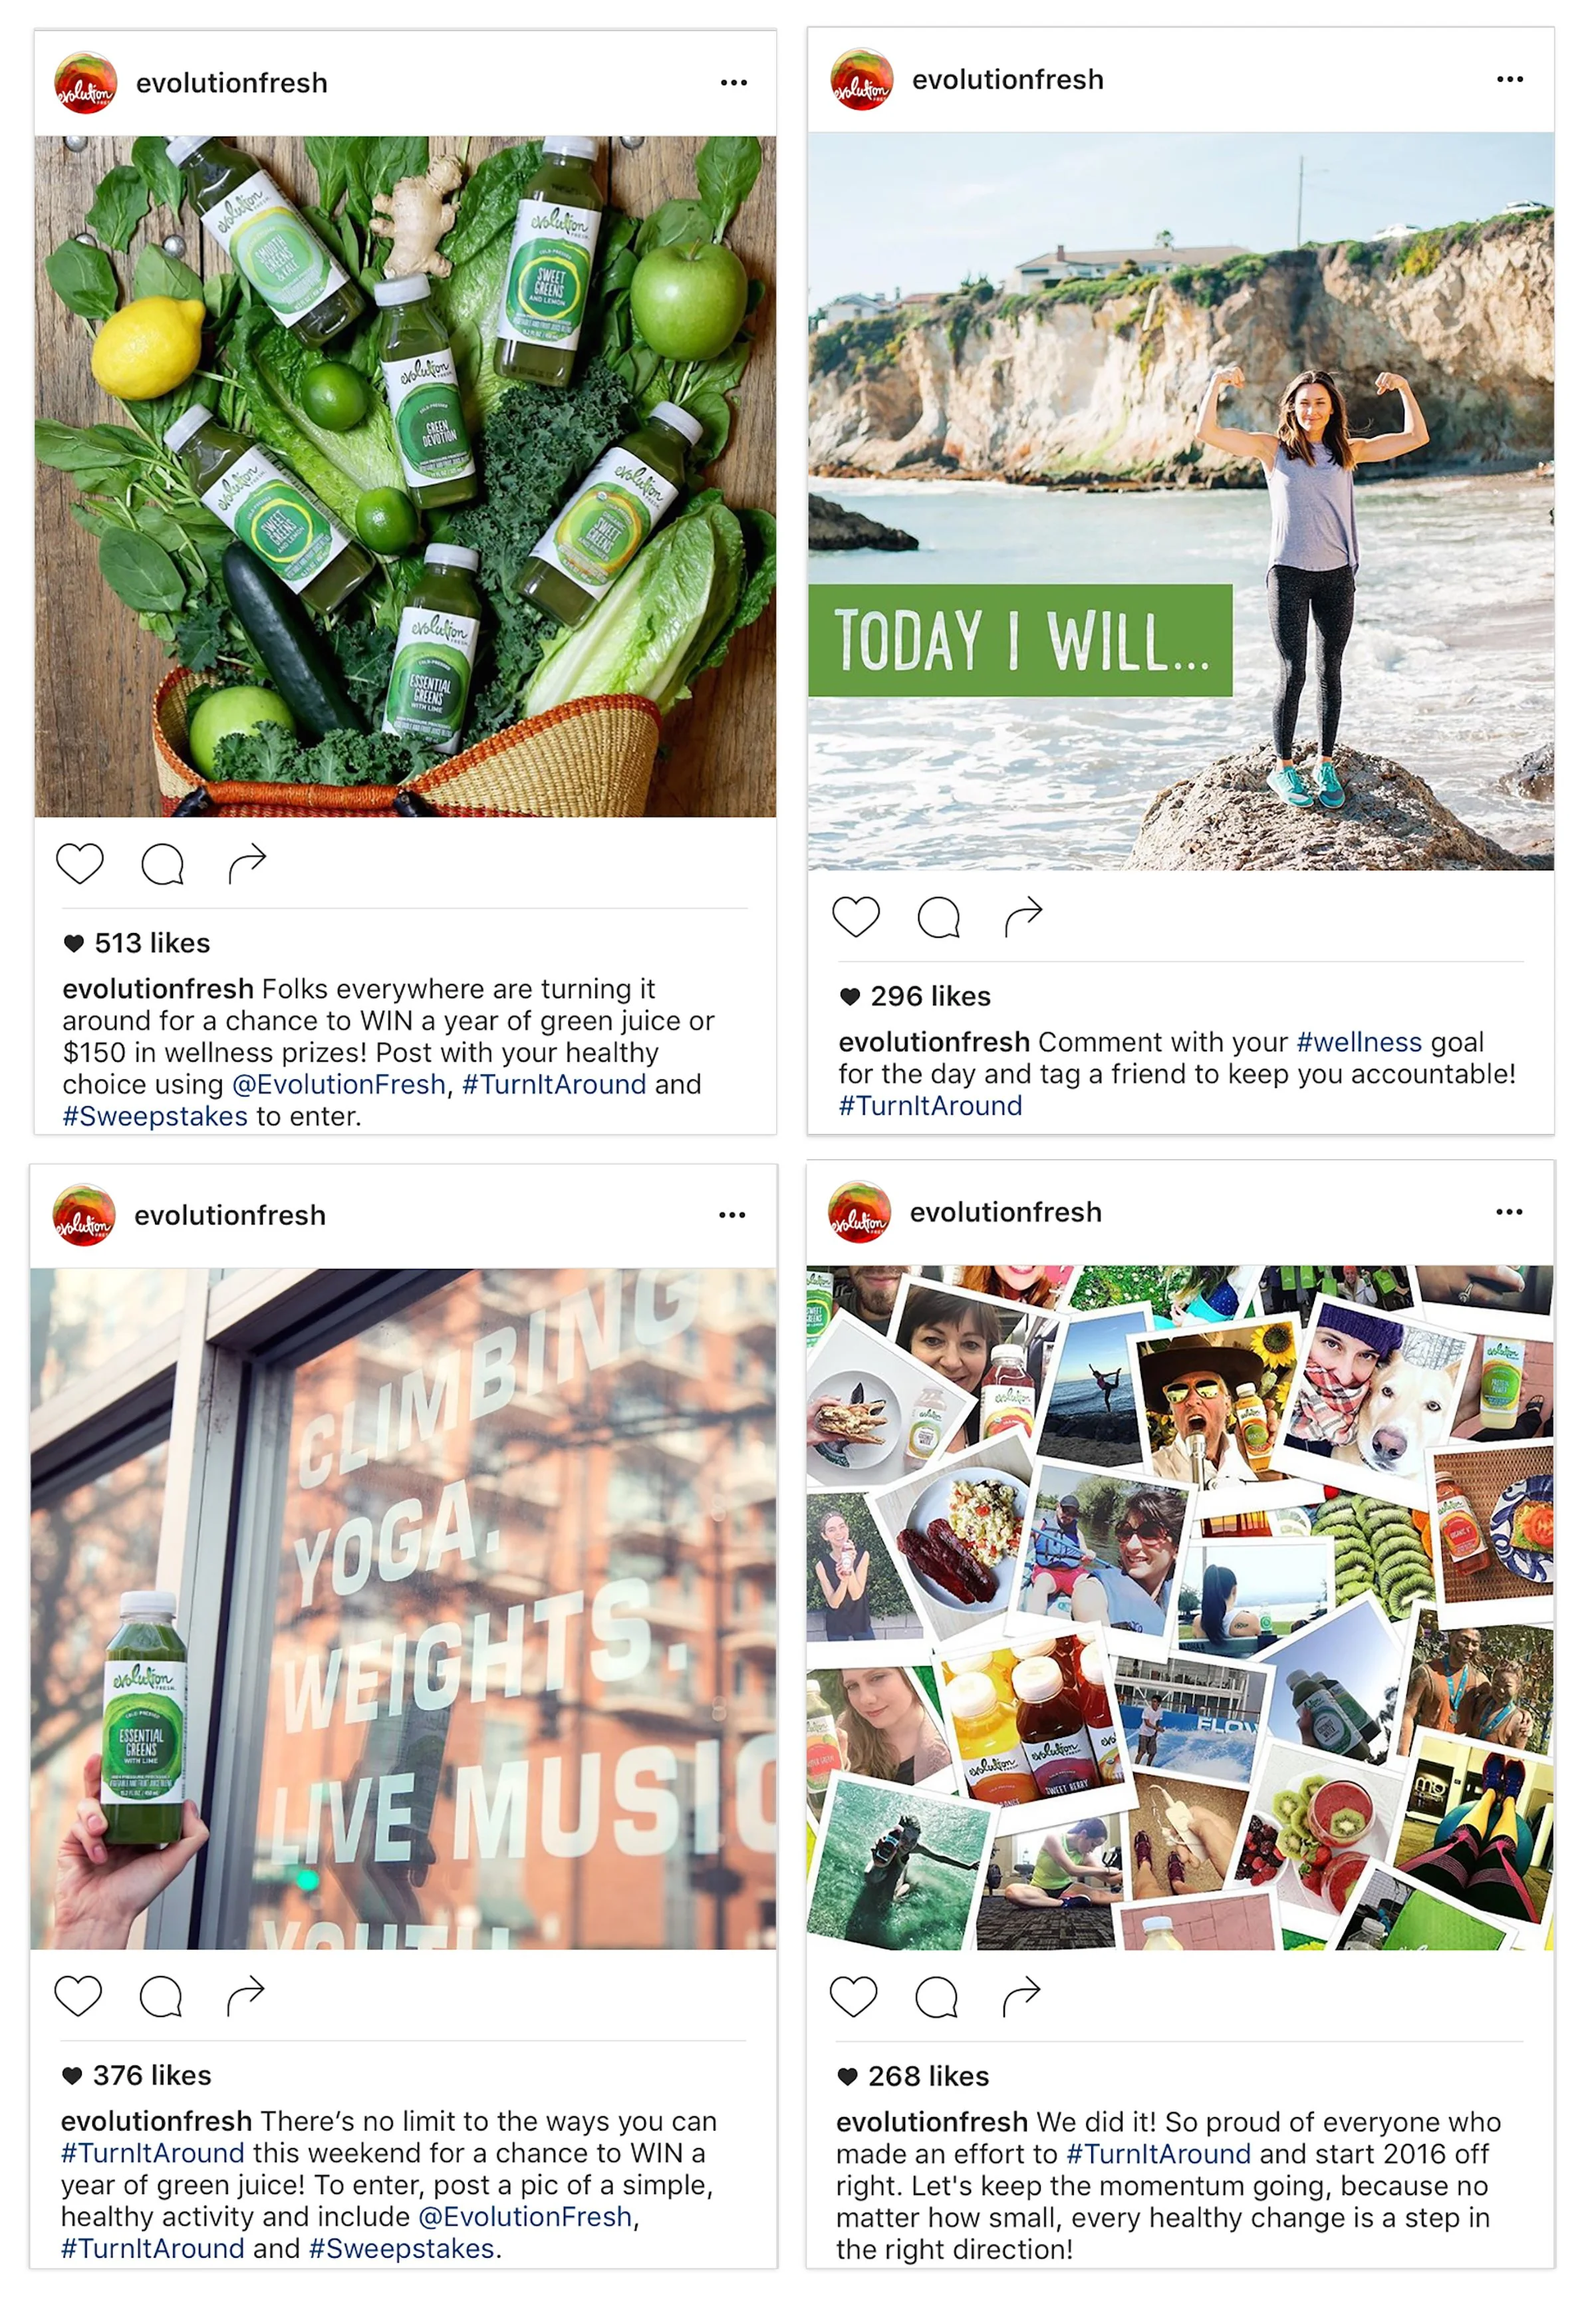Tap the heart on the Today I Will post
Screen dimensions: 1596x2303
click(856, 917)
